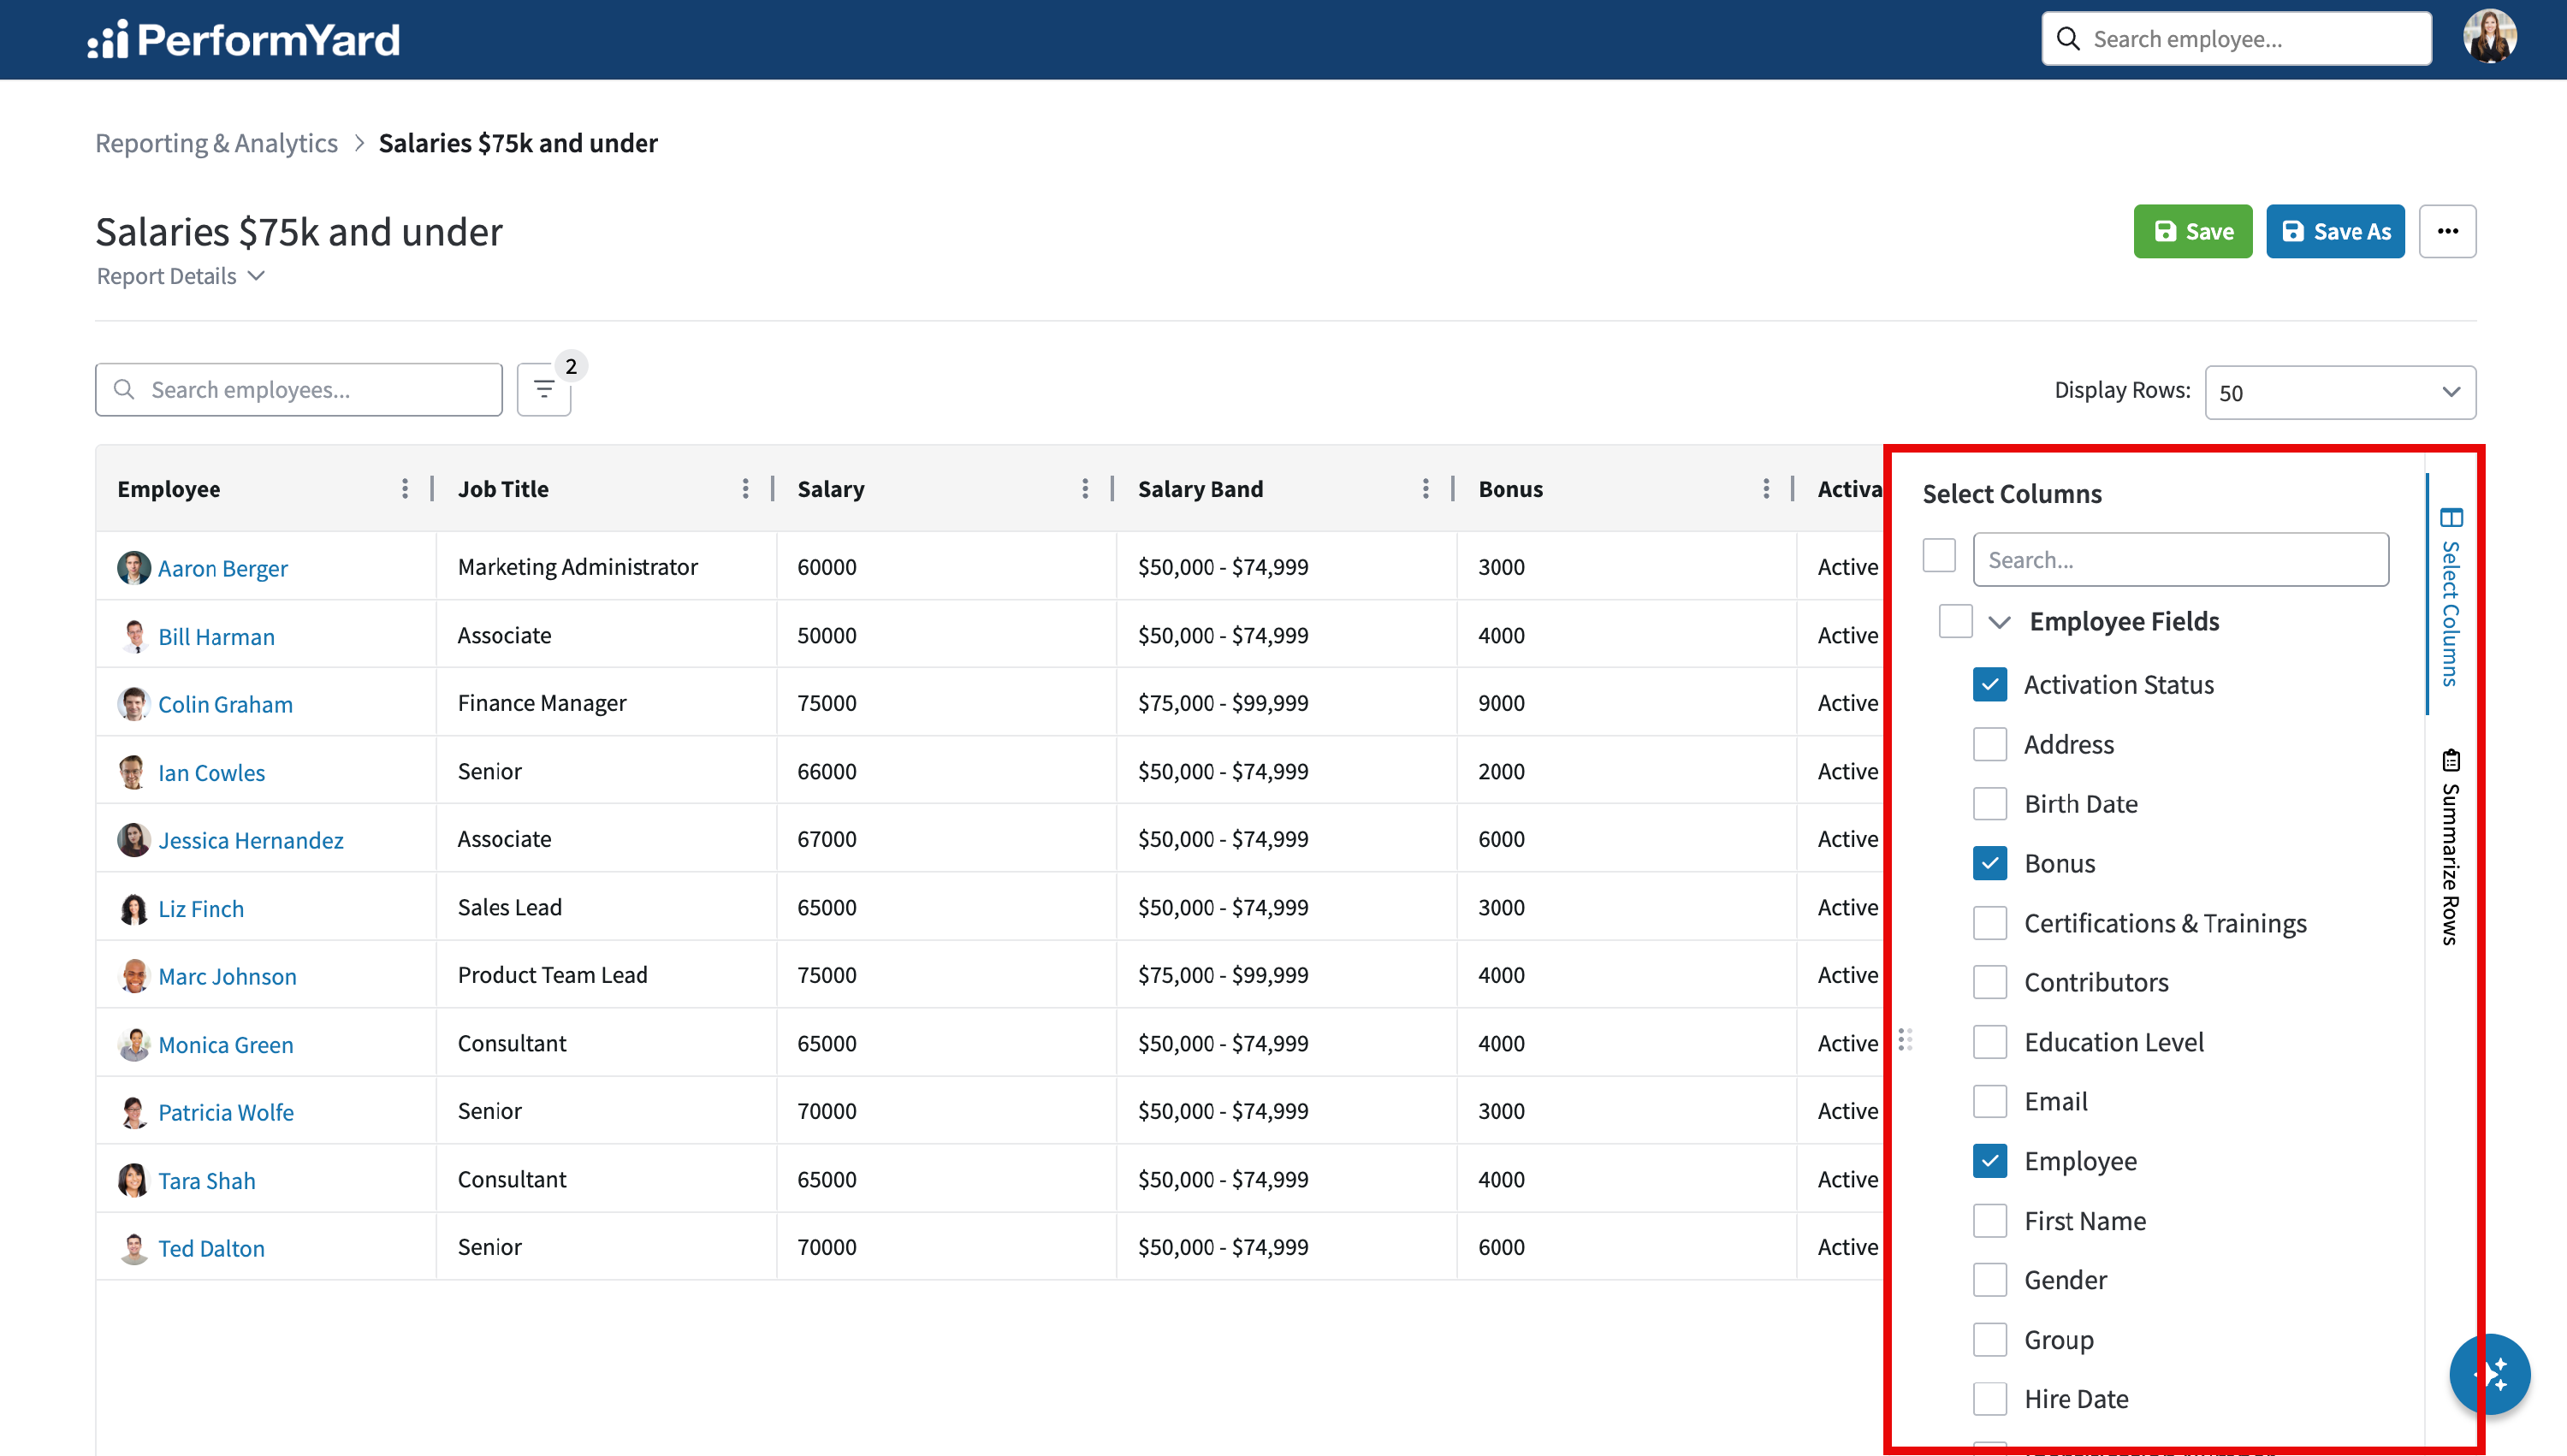This screenshot has height=1456, width=2567.
Task: Open the Salary Band column menu dots
Action: (x=1425, y=488)
